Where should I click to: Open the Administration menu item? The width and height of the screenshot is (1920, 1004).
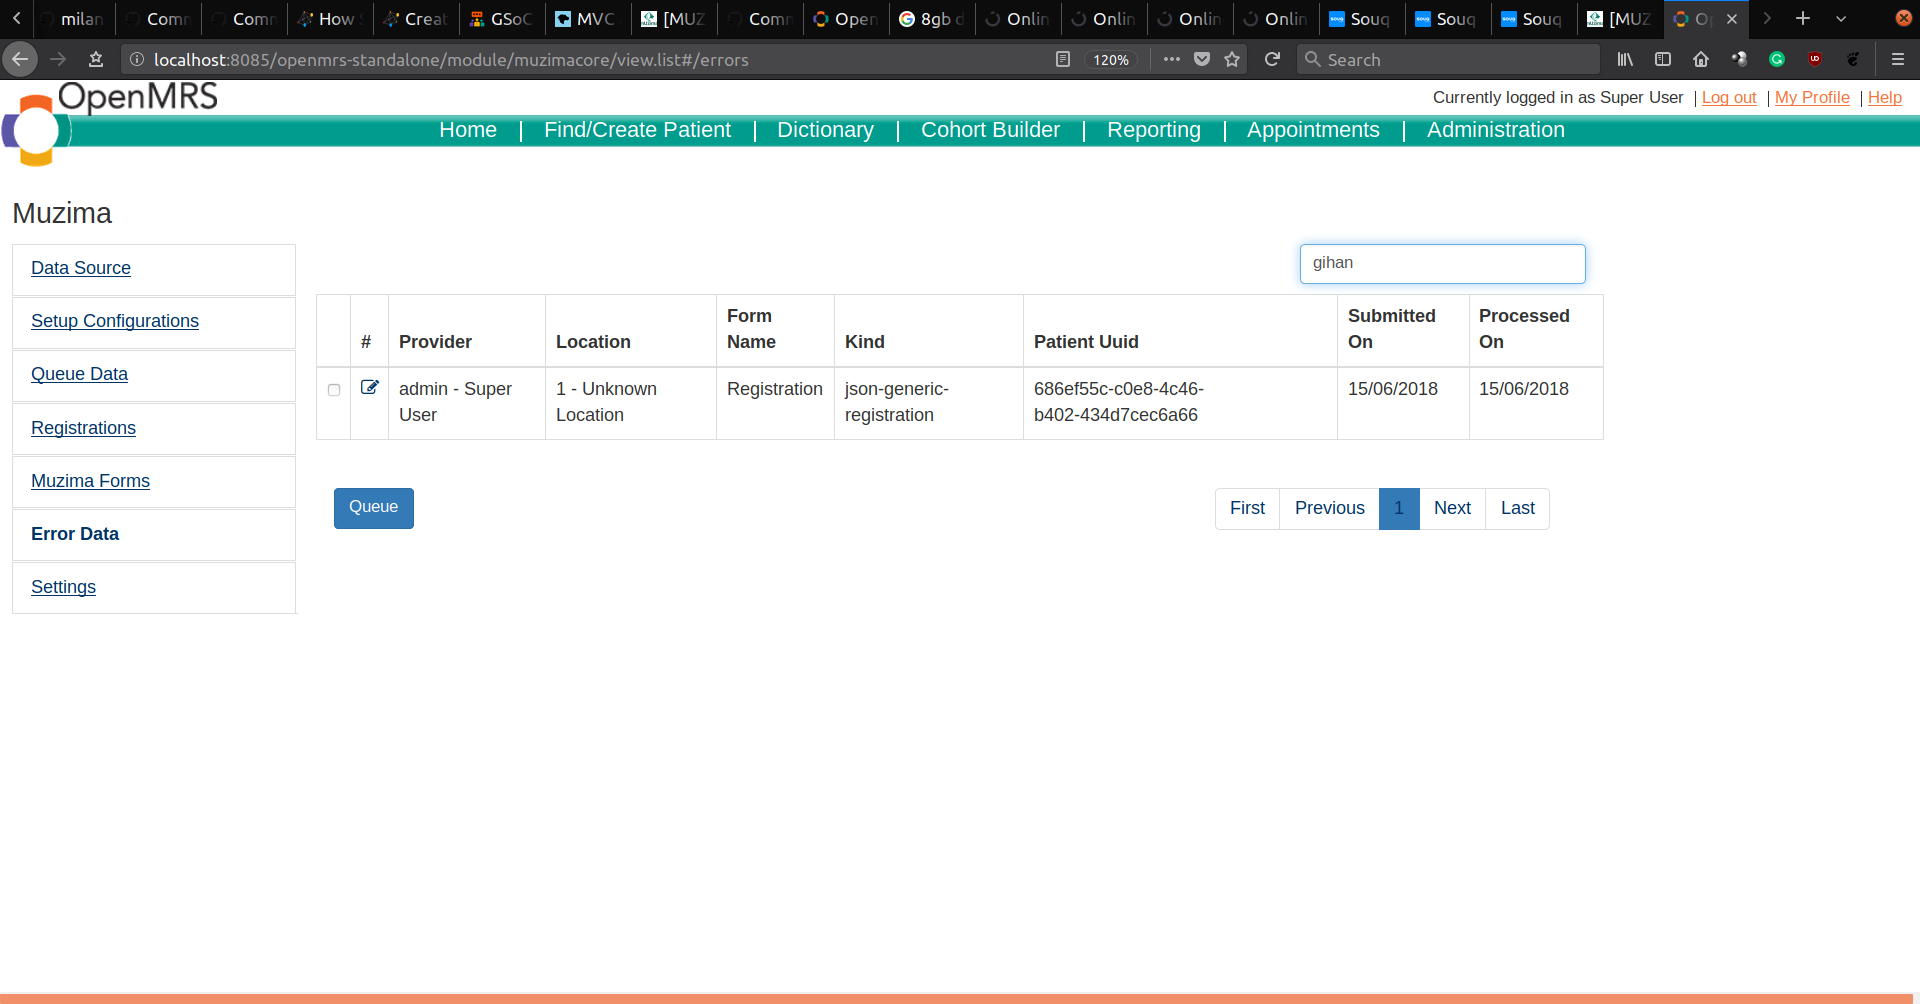coord(1495,130)
